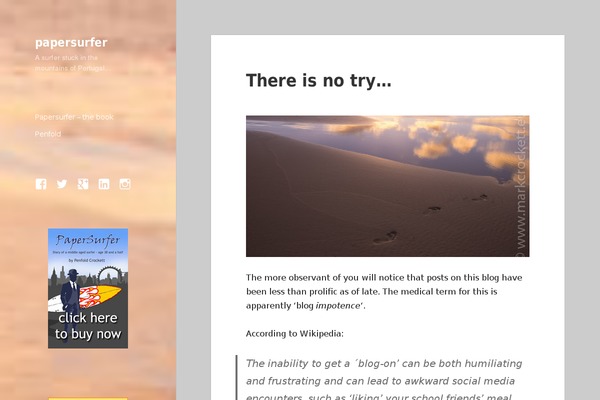This screenshot has width=600, height=400.
Task: Open the Facebook social icon
Action: 41,184
